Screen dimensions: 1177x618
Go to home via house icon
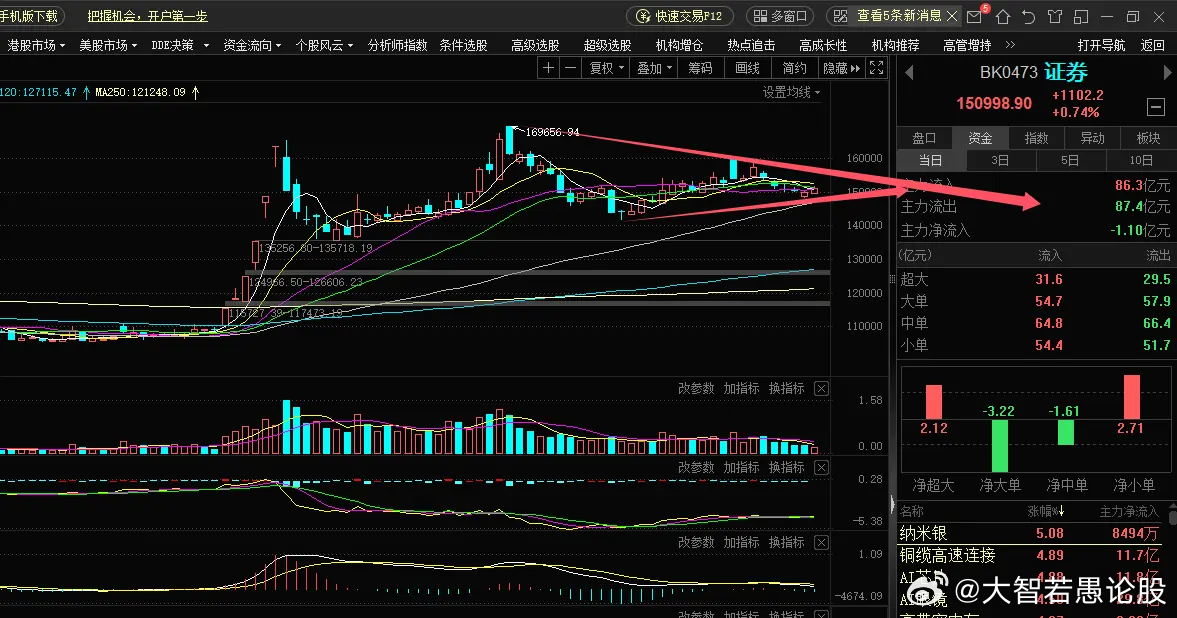point(1003,16)
